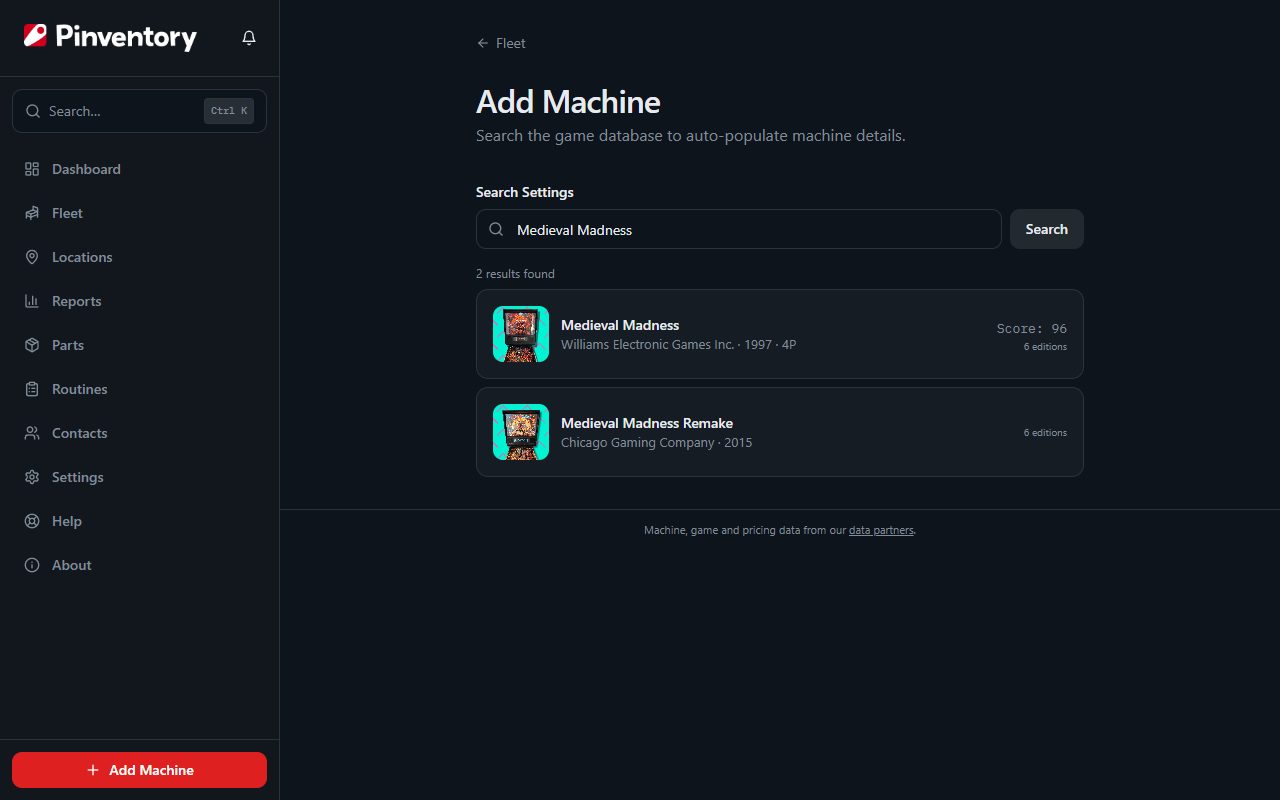This screenshot has height=800, width=1280.
Task: Click the red Add Machine button
Action: 139,770
